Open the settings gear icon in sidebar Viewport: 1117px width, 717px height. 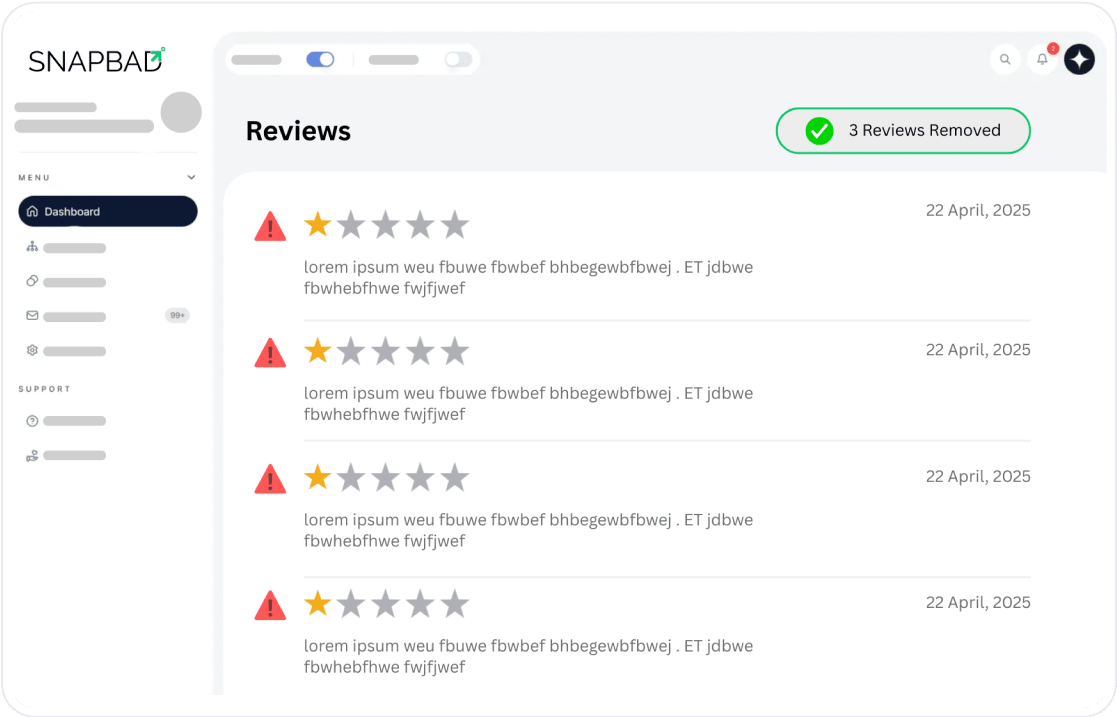(x=31, y=350)
